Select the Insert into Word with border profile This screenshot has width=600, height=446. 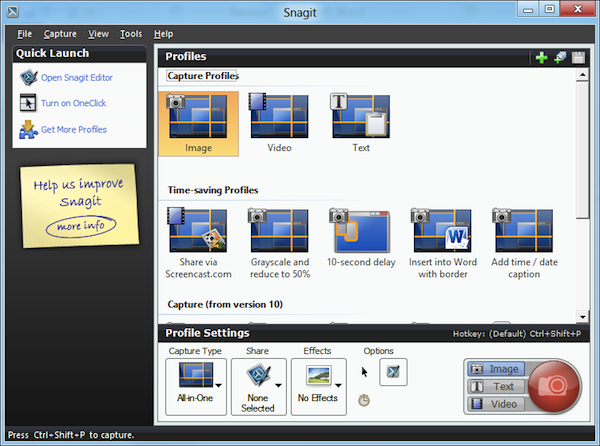click(x=443, y=243)
